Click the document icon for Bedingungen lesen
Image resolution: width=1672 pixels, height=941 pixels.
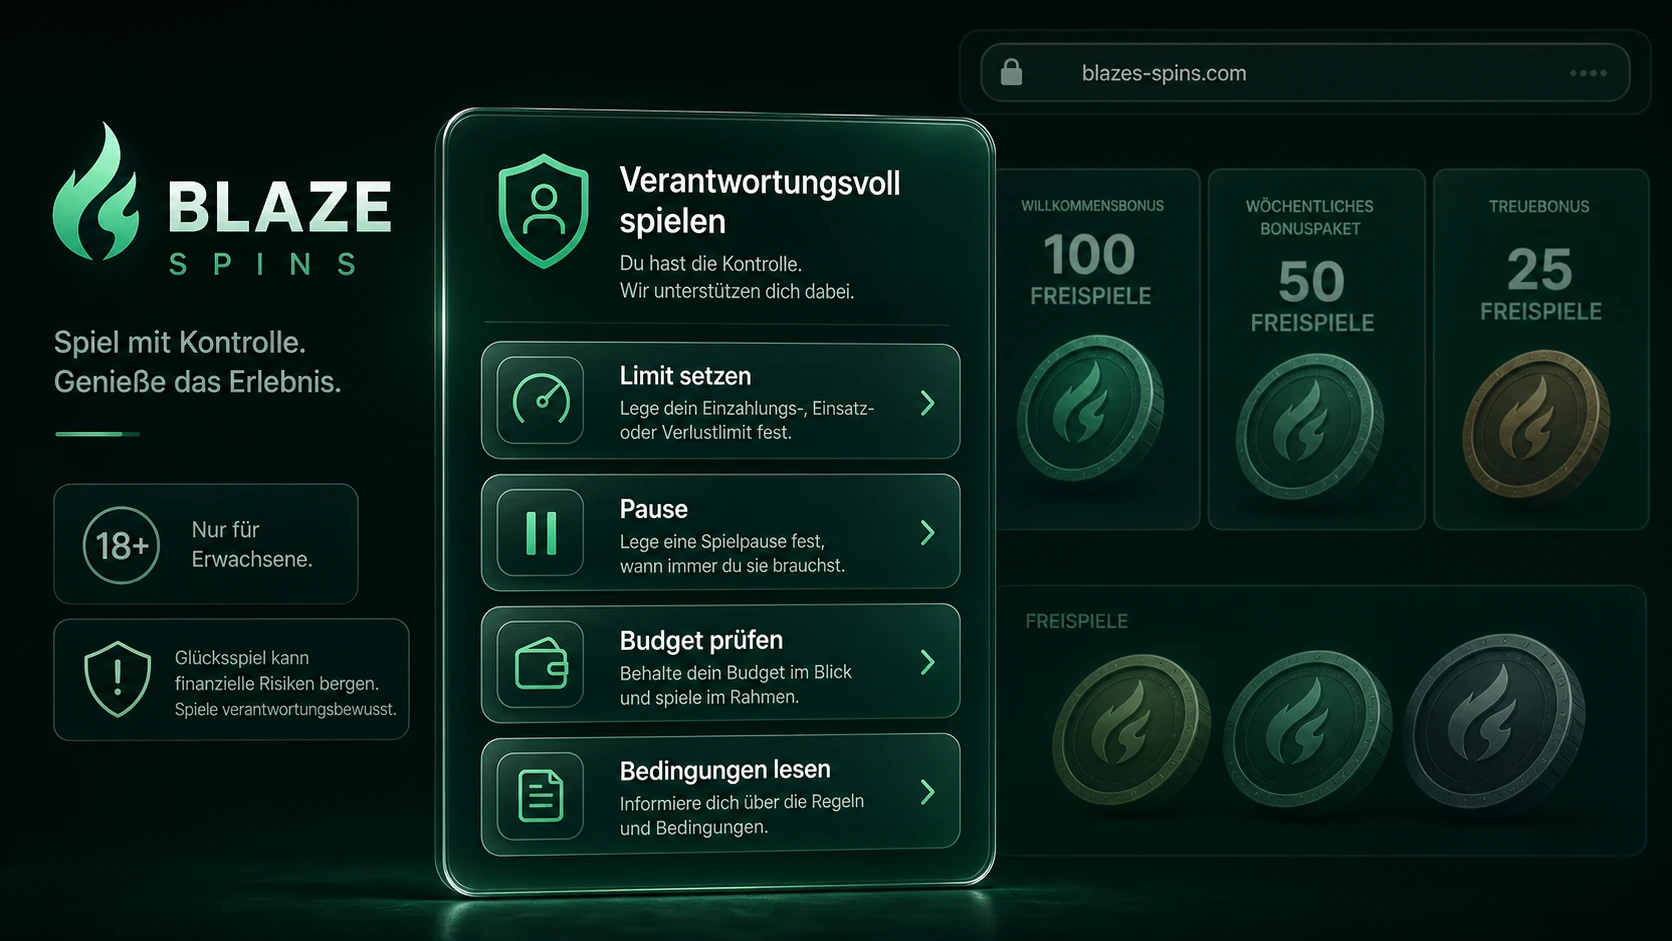tap(541, 796)
